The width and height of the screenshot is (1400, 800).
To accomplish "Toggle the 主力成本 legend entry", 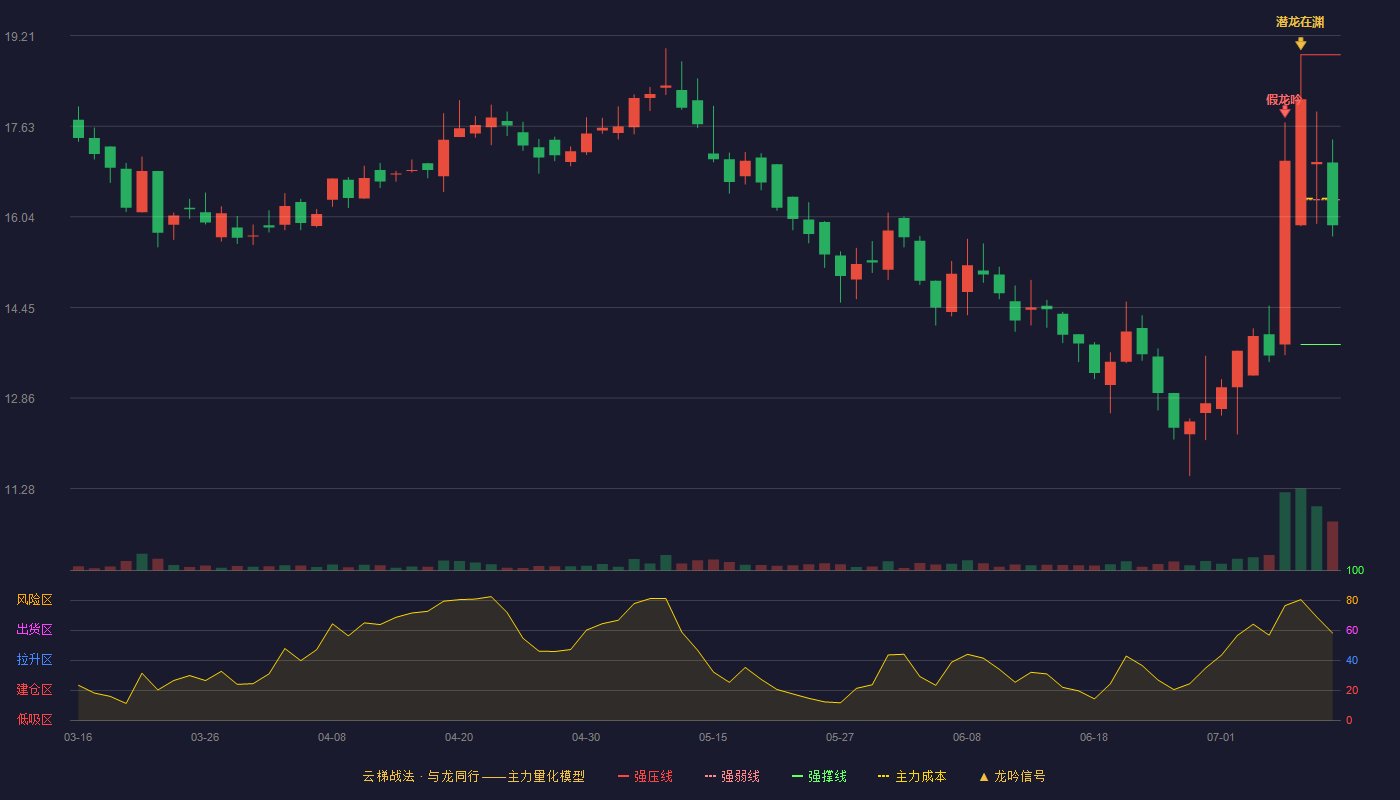I will tap(912, 776).
